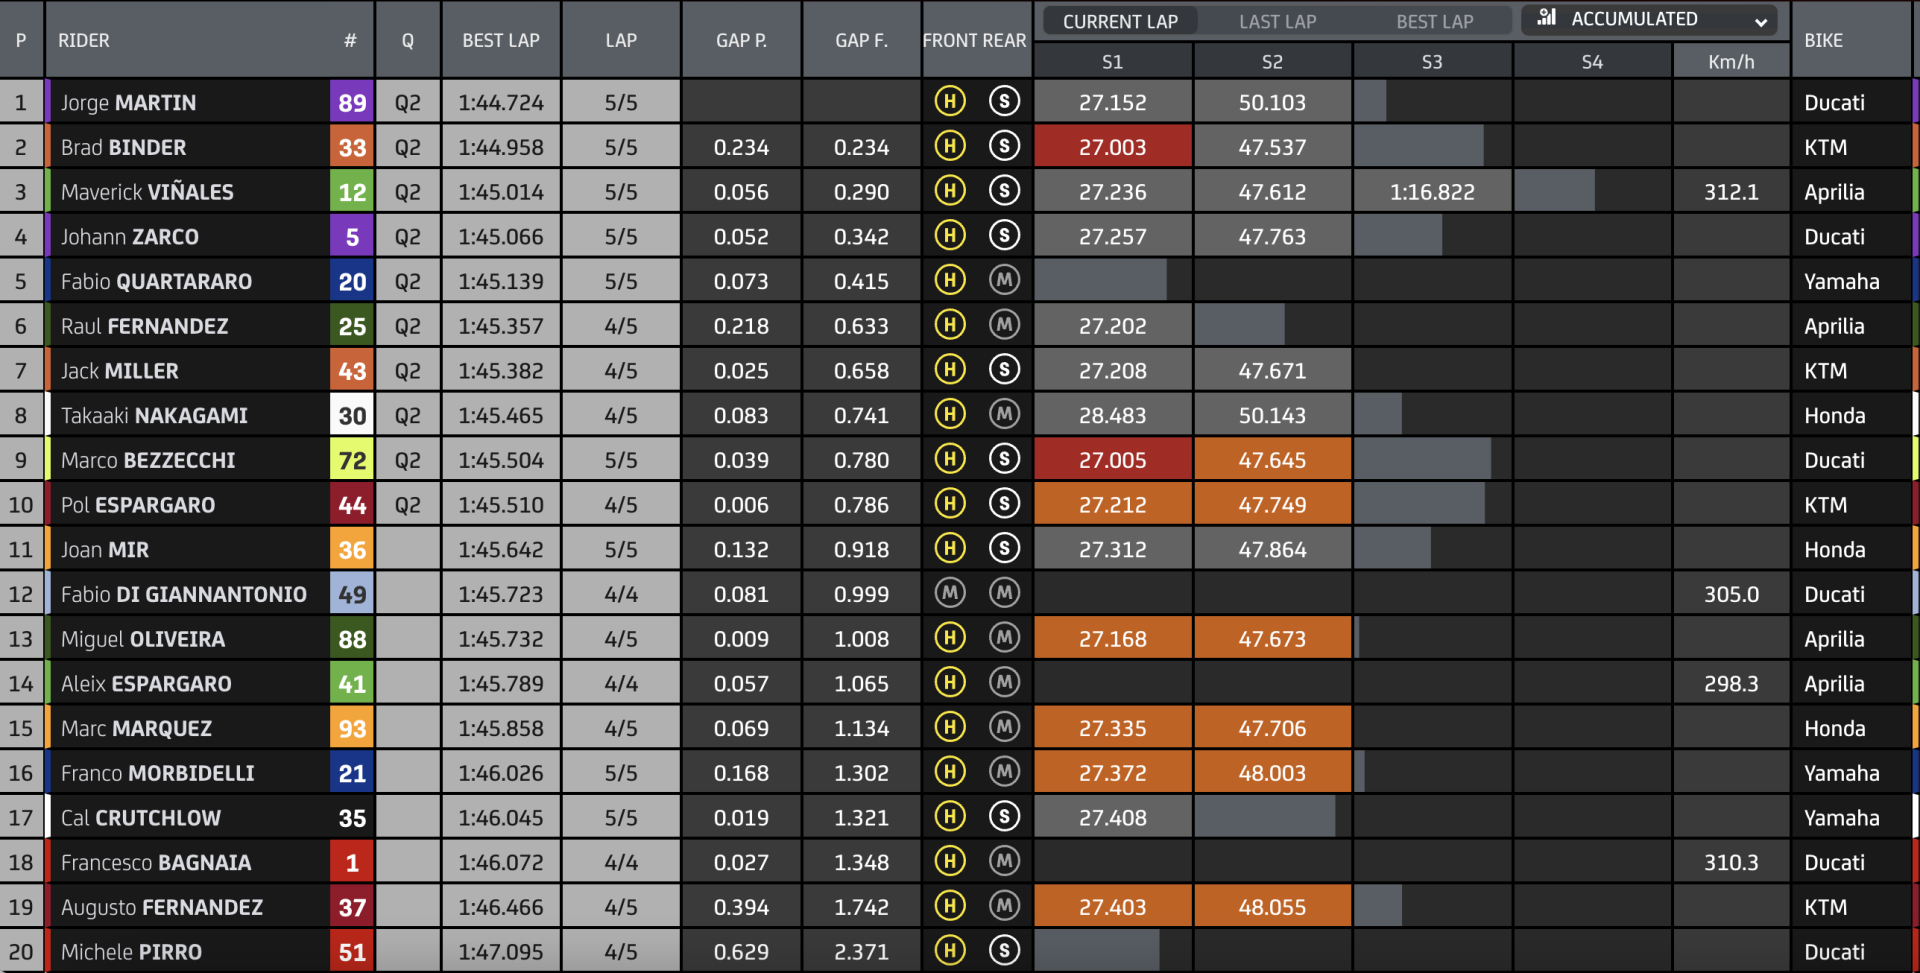Click Jorge MARTIN's front tyre H icon
Image resolution: width=1920 pixels, height=973 pixels.
[x=950, y=101]
